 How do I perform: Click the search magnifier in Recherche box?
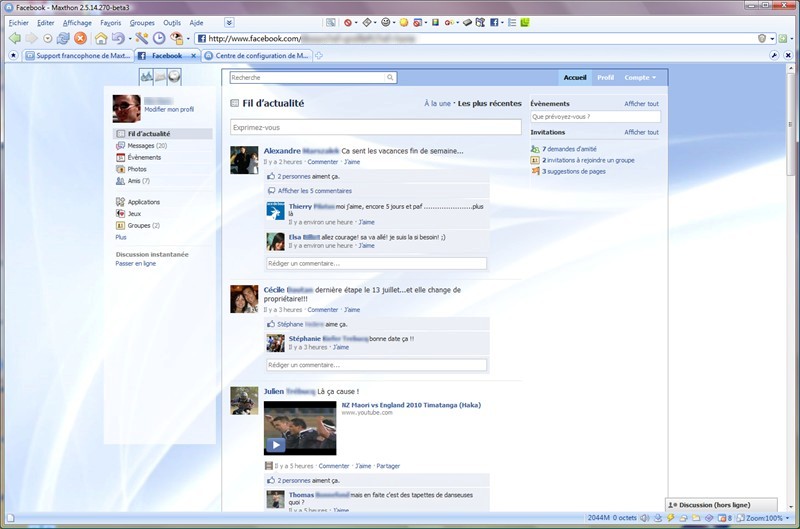point(390,78)
